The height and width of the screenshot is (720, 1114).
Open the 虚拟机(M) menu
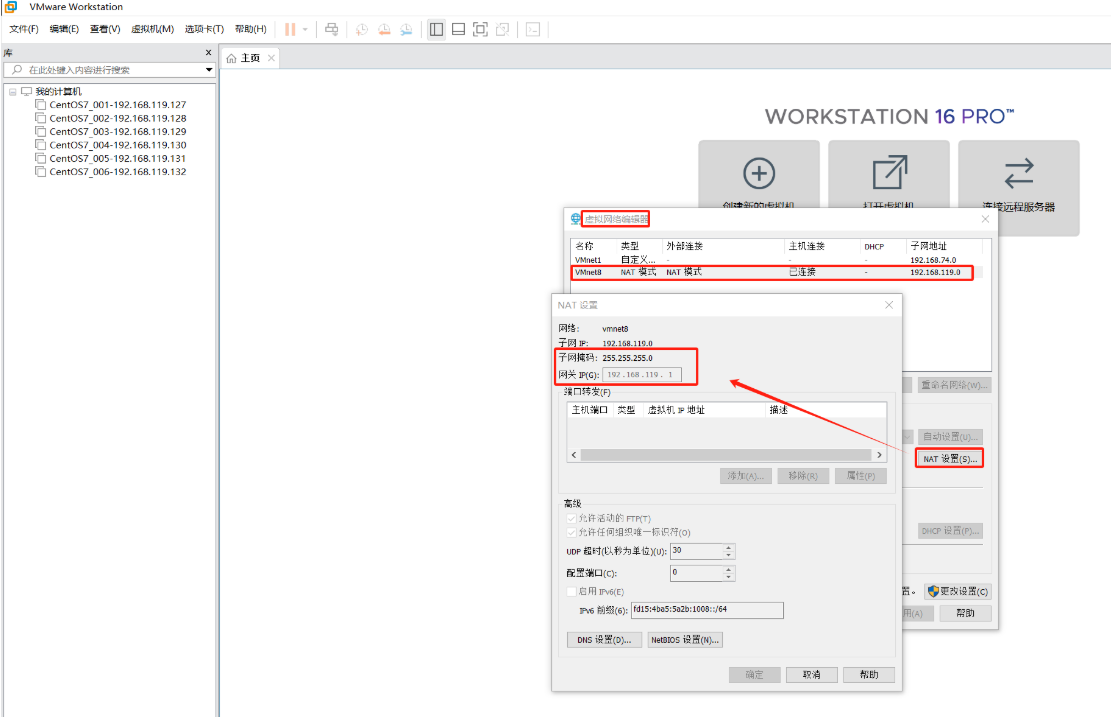[153, 29]
